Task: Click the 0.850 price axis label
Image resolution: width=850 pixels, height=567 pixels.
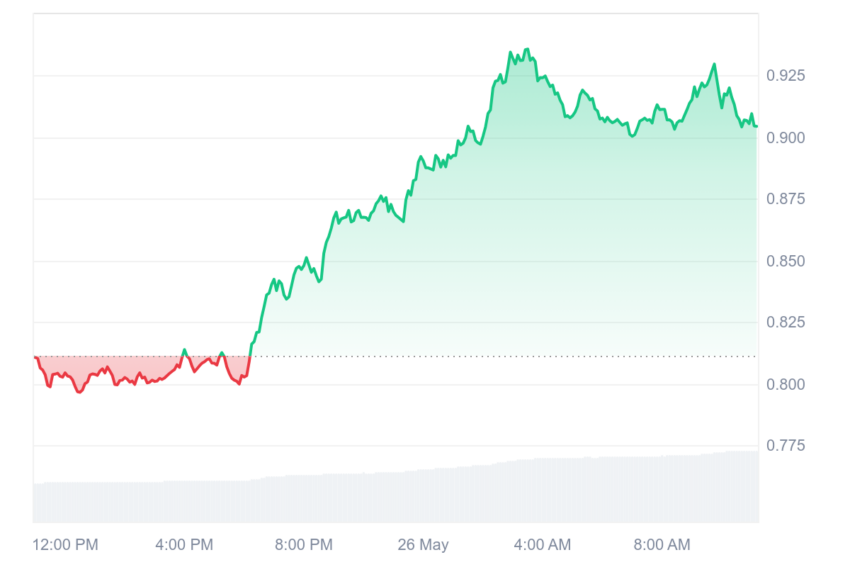Action: (x=785, y=261)
